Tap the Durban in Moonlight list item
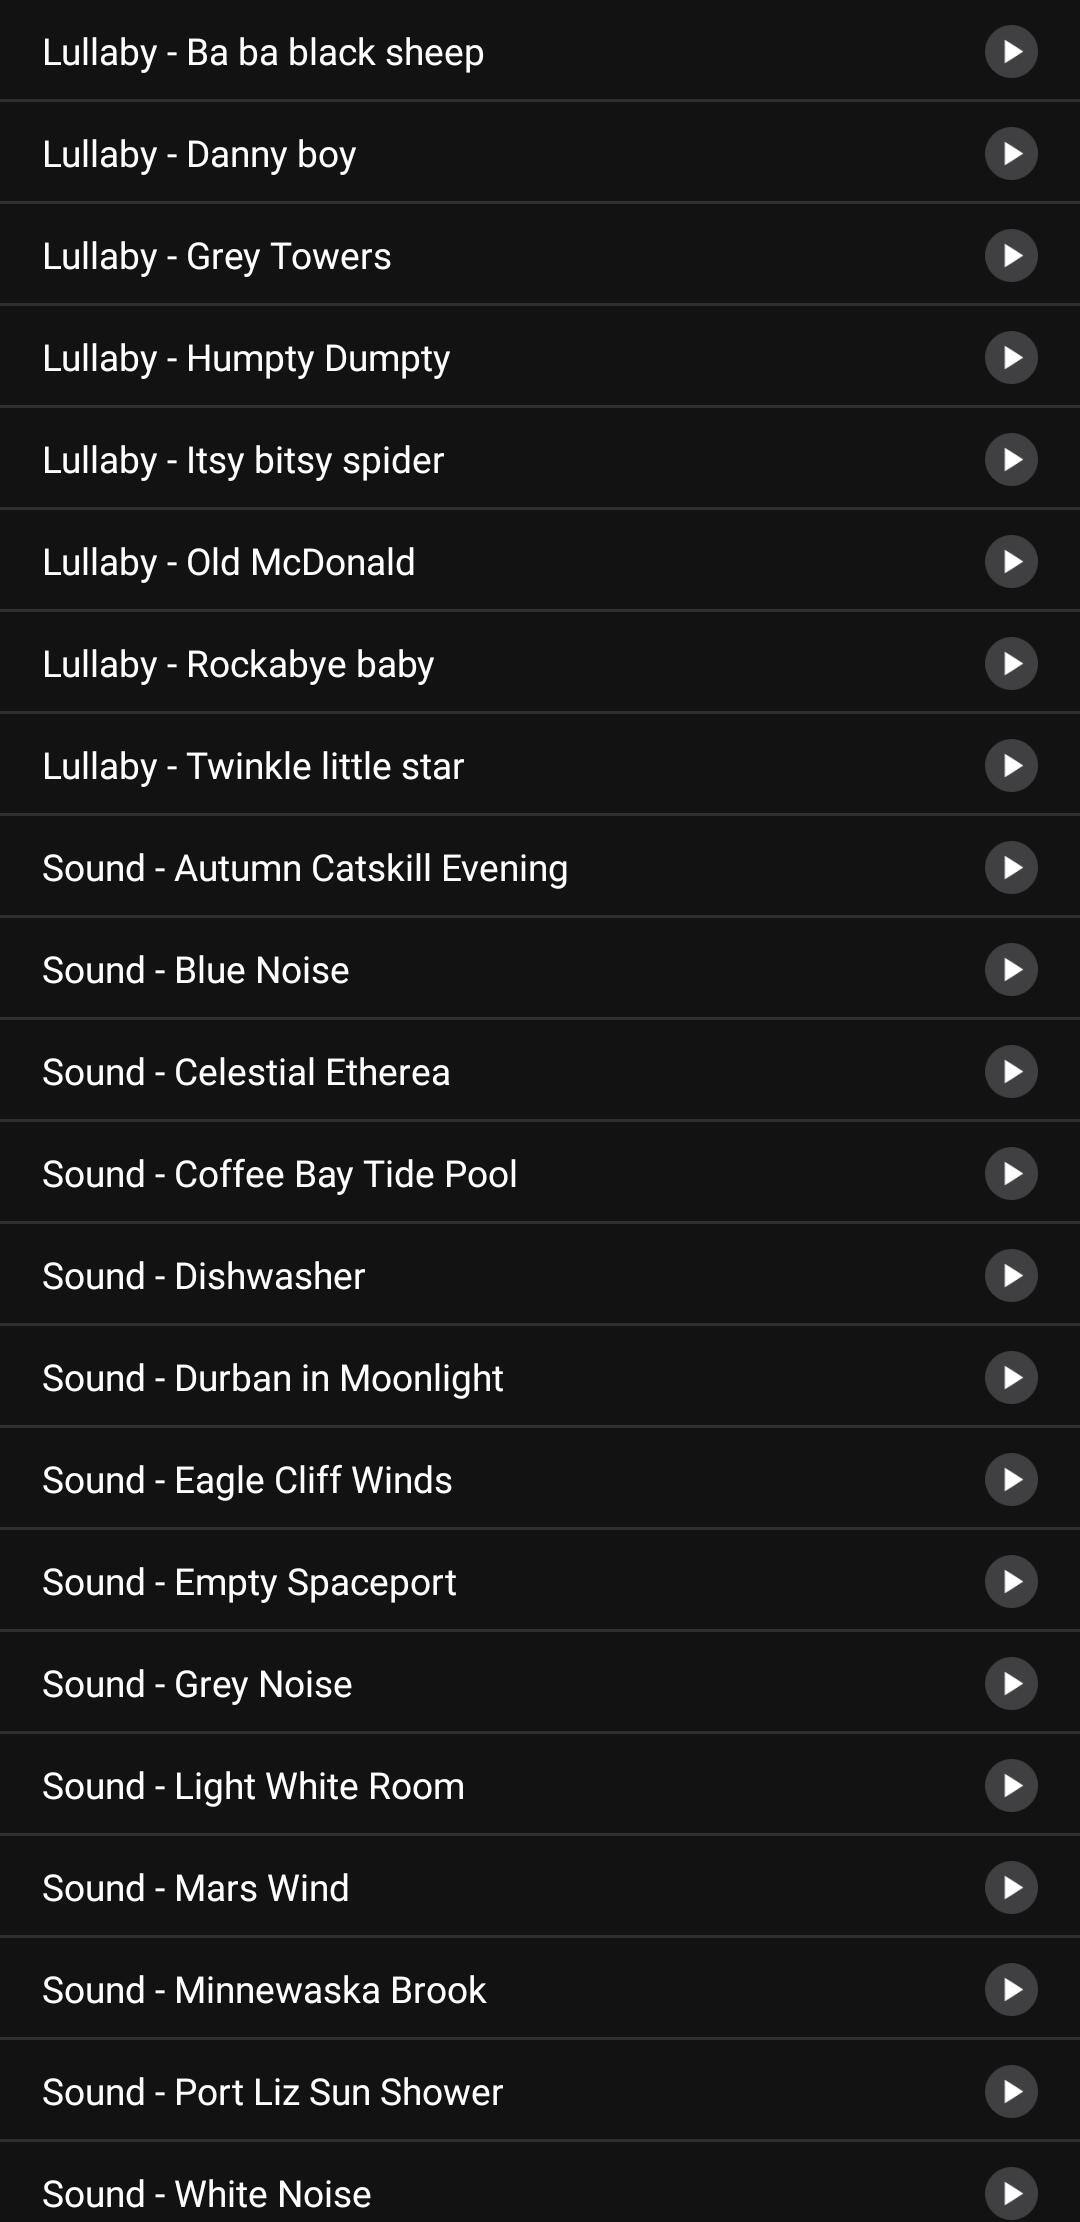 (273, 1378)
